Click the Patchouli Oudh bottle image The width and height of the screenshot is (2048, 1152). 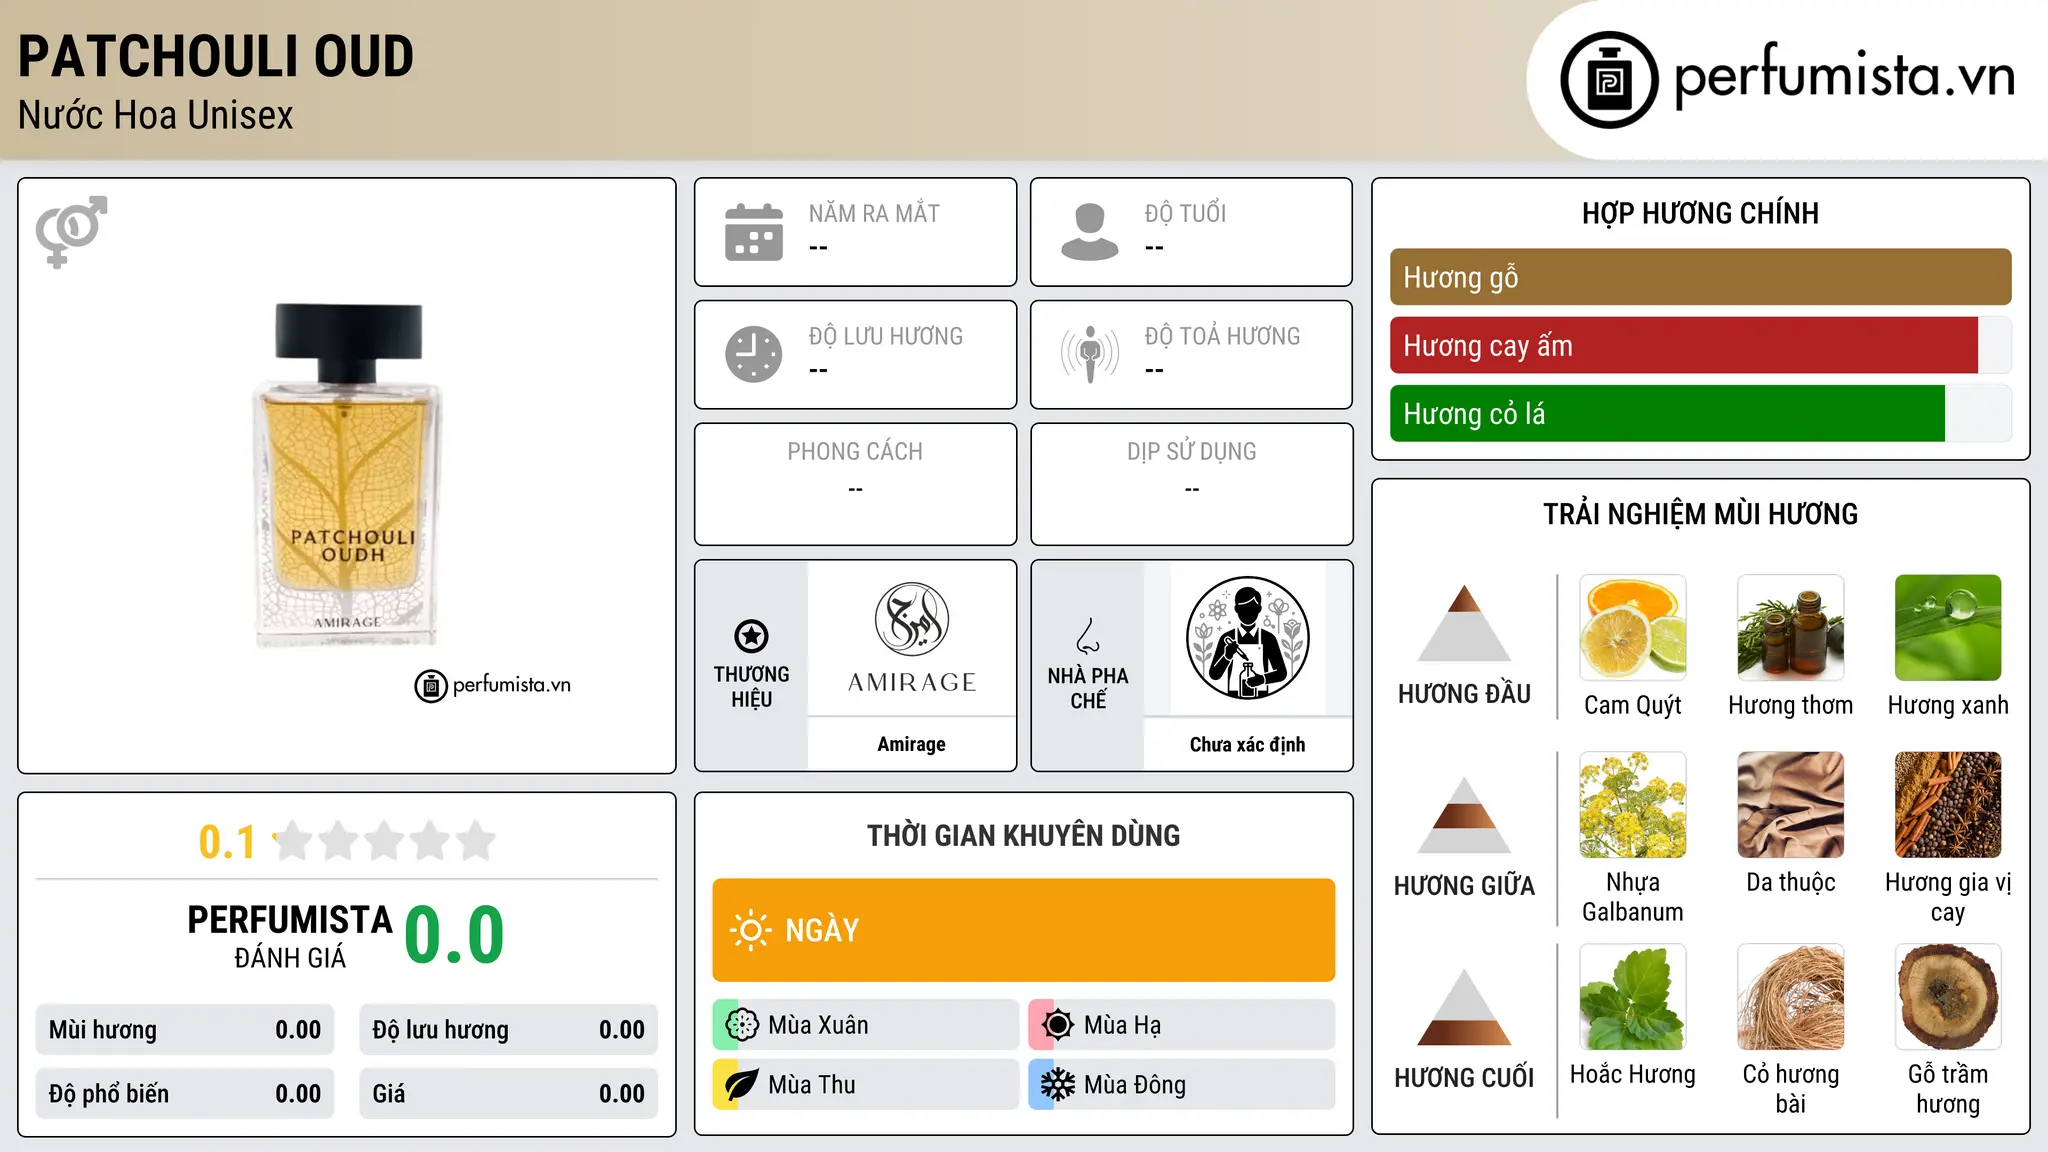tap(347, 475)
